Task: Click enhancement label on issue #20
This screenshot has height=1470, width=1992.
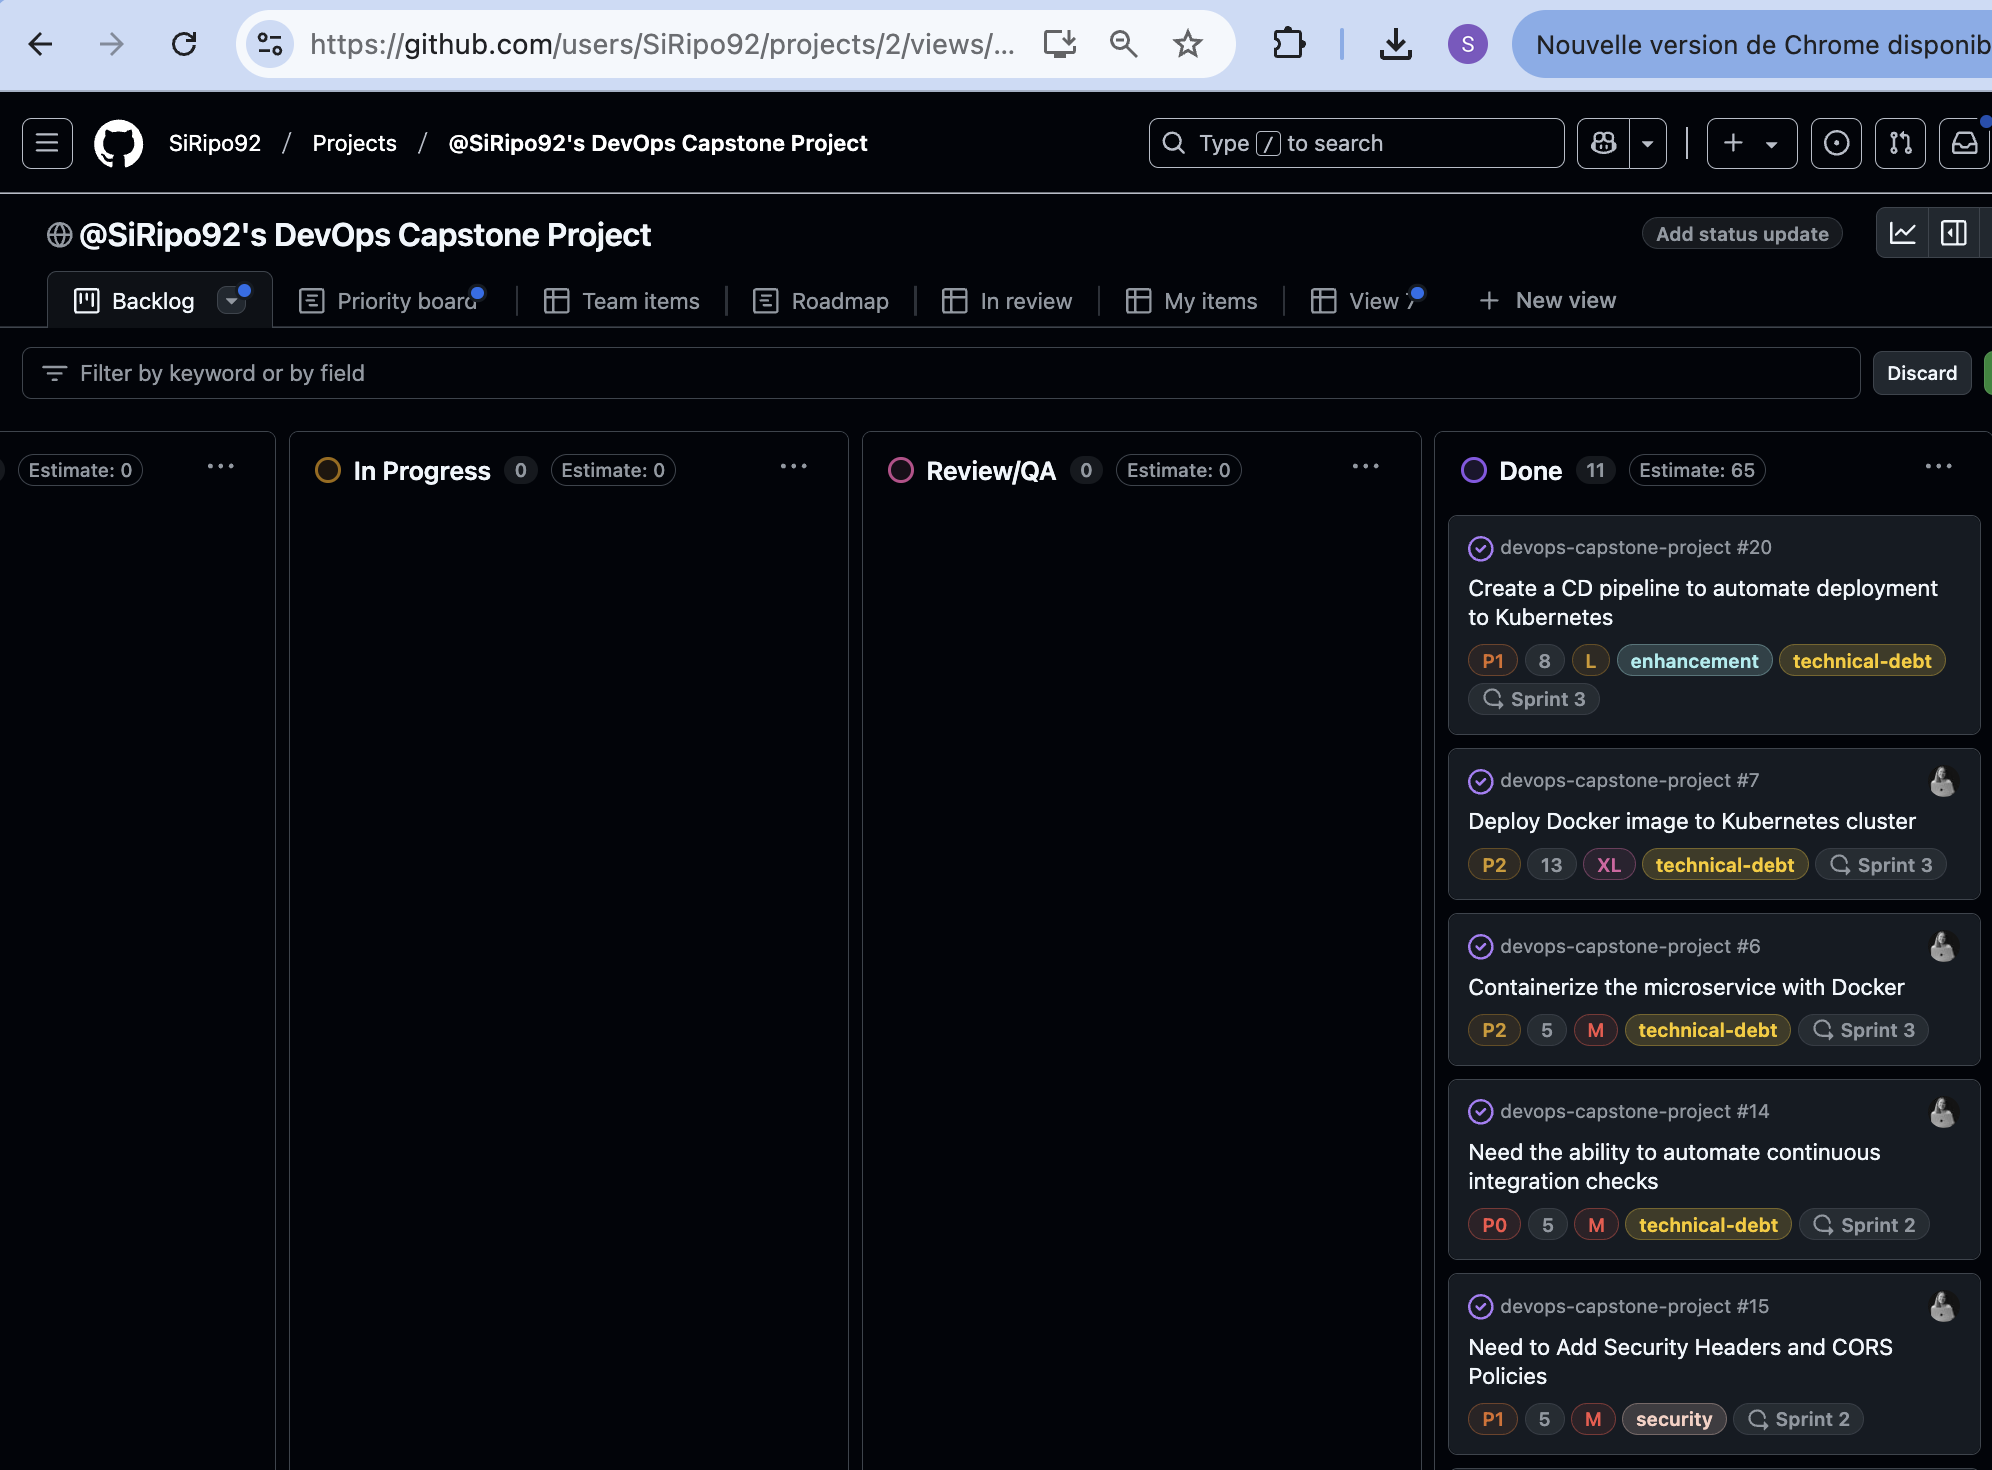Action: (1693, 661)
